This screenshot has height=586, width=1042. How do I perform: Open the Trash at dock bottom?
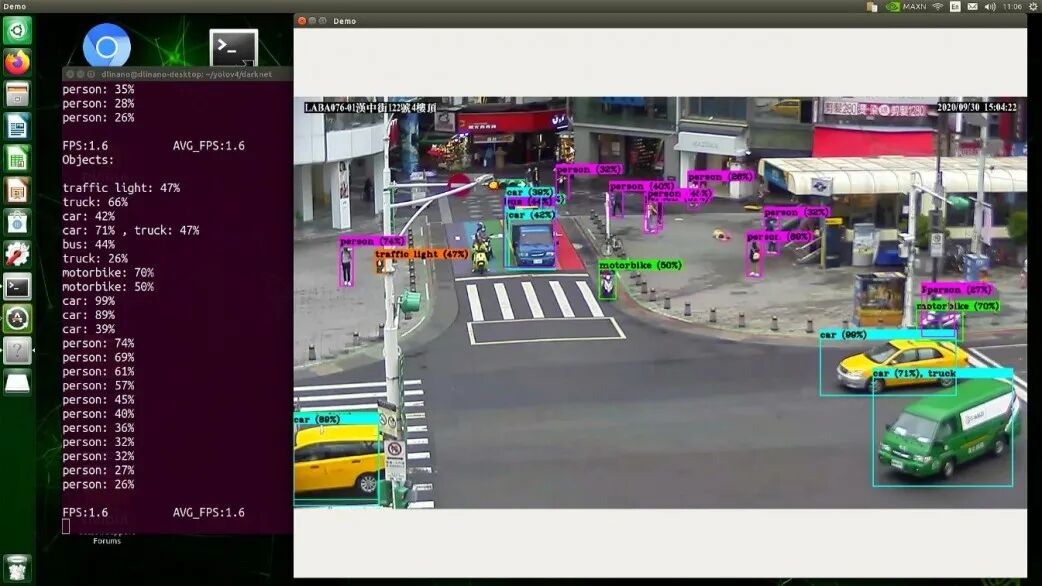17,568
